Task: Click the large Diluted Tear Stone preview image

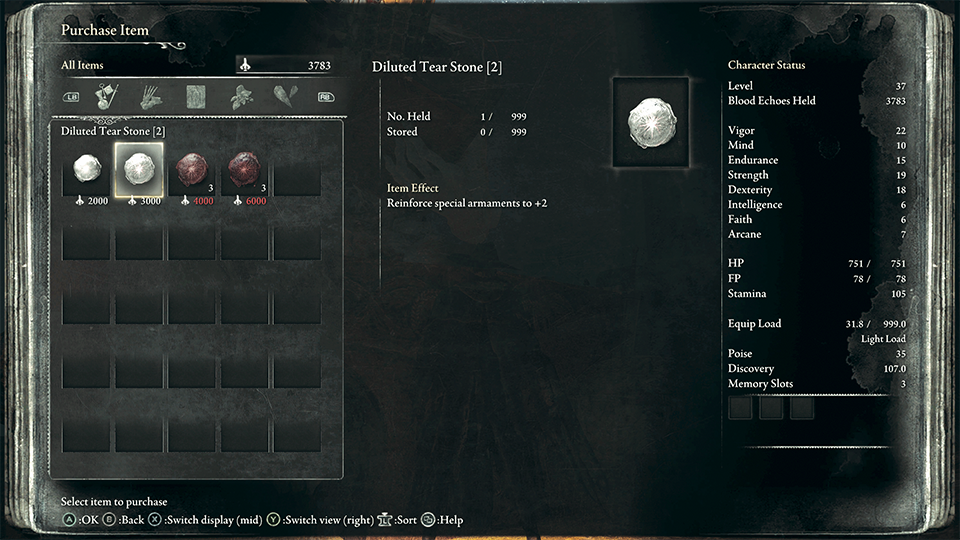Action: pos(651,122)
